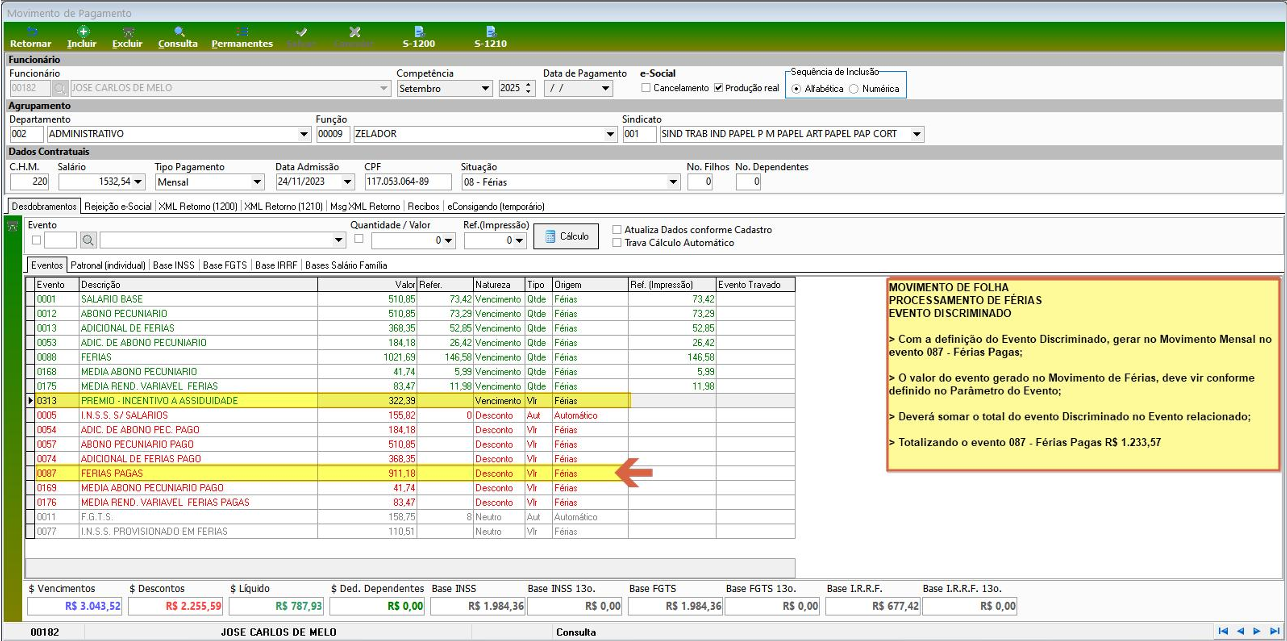
Task: Toggle the Produção real checkbox
Action: coord(718,88)
